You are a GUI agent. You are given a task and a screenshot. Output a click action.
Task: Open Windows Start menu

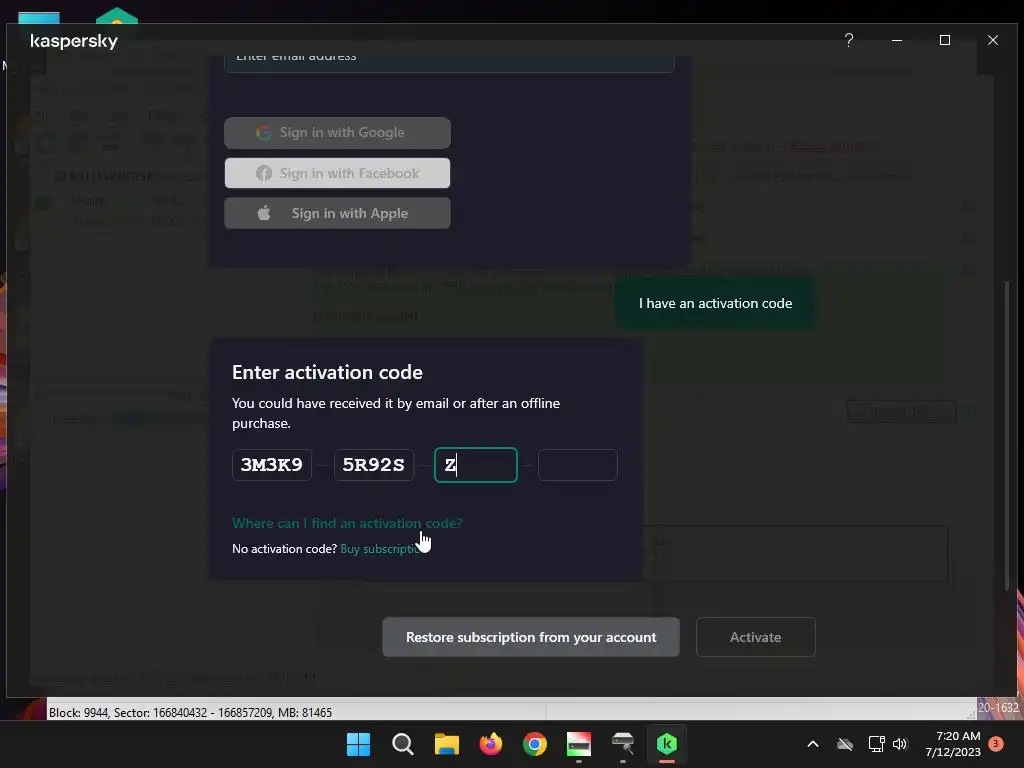[358, 744]
